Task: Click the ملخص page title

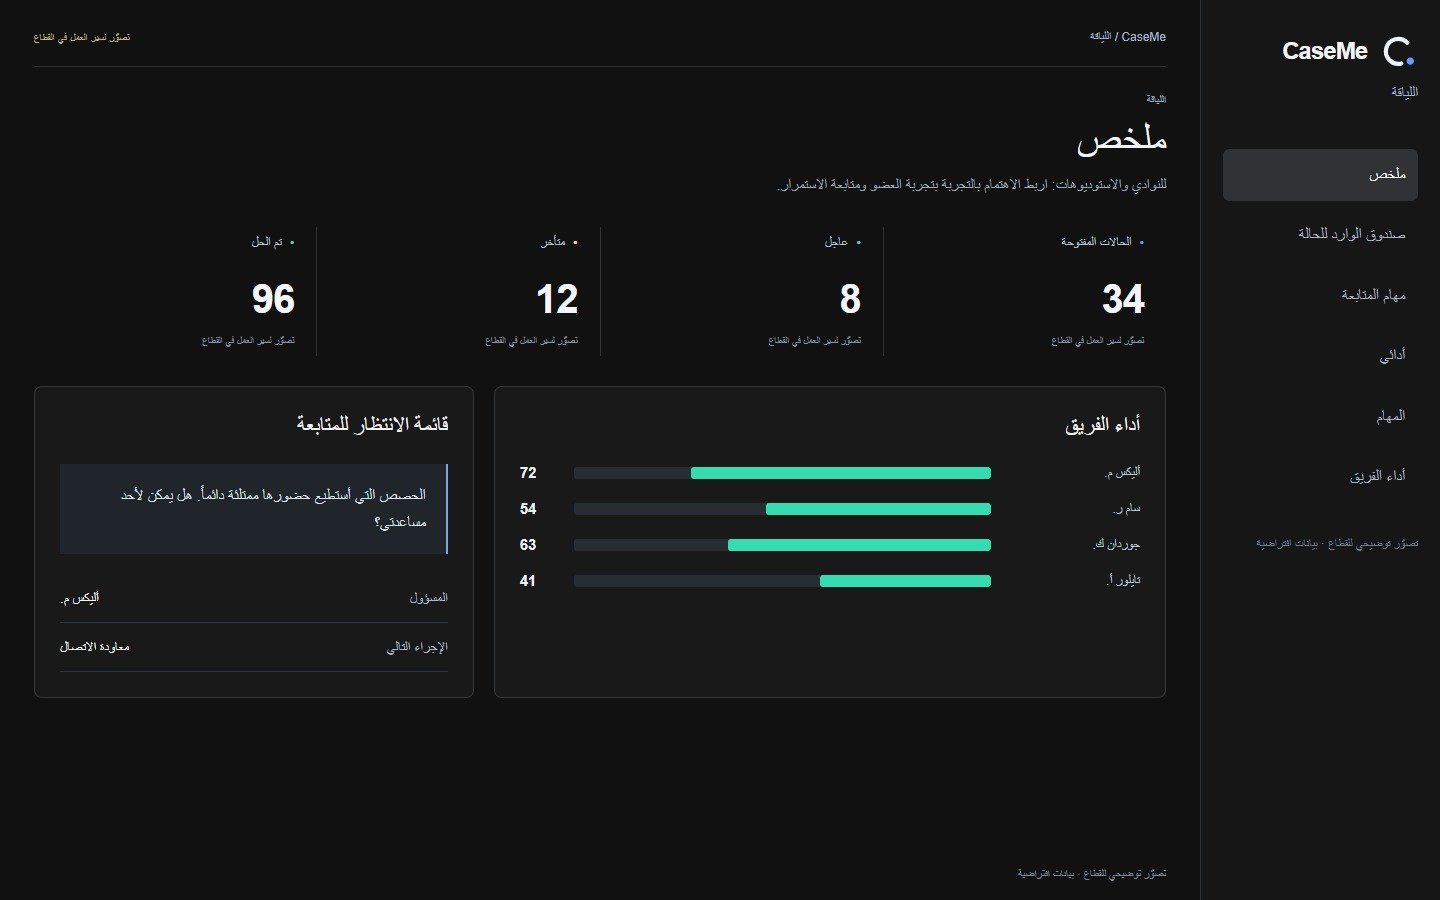Action: point(1122,139)
